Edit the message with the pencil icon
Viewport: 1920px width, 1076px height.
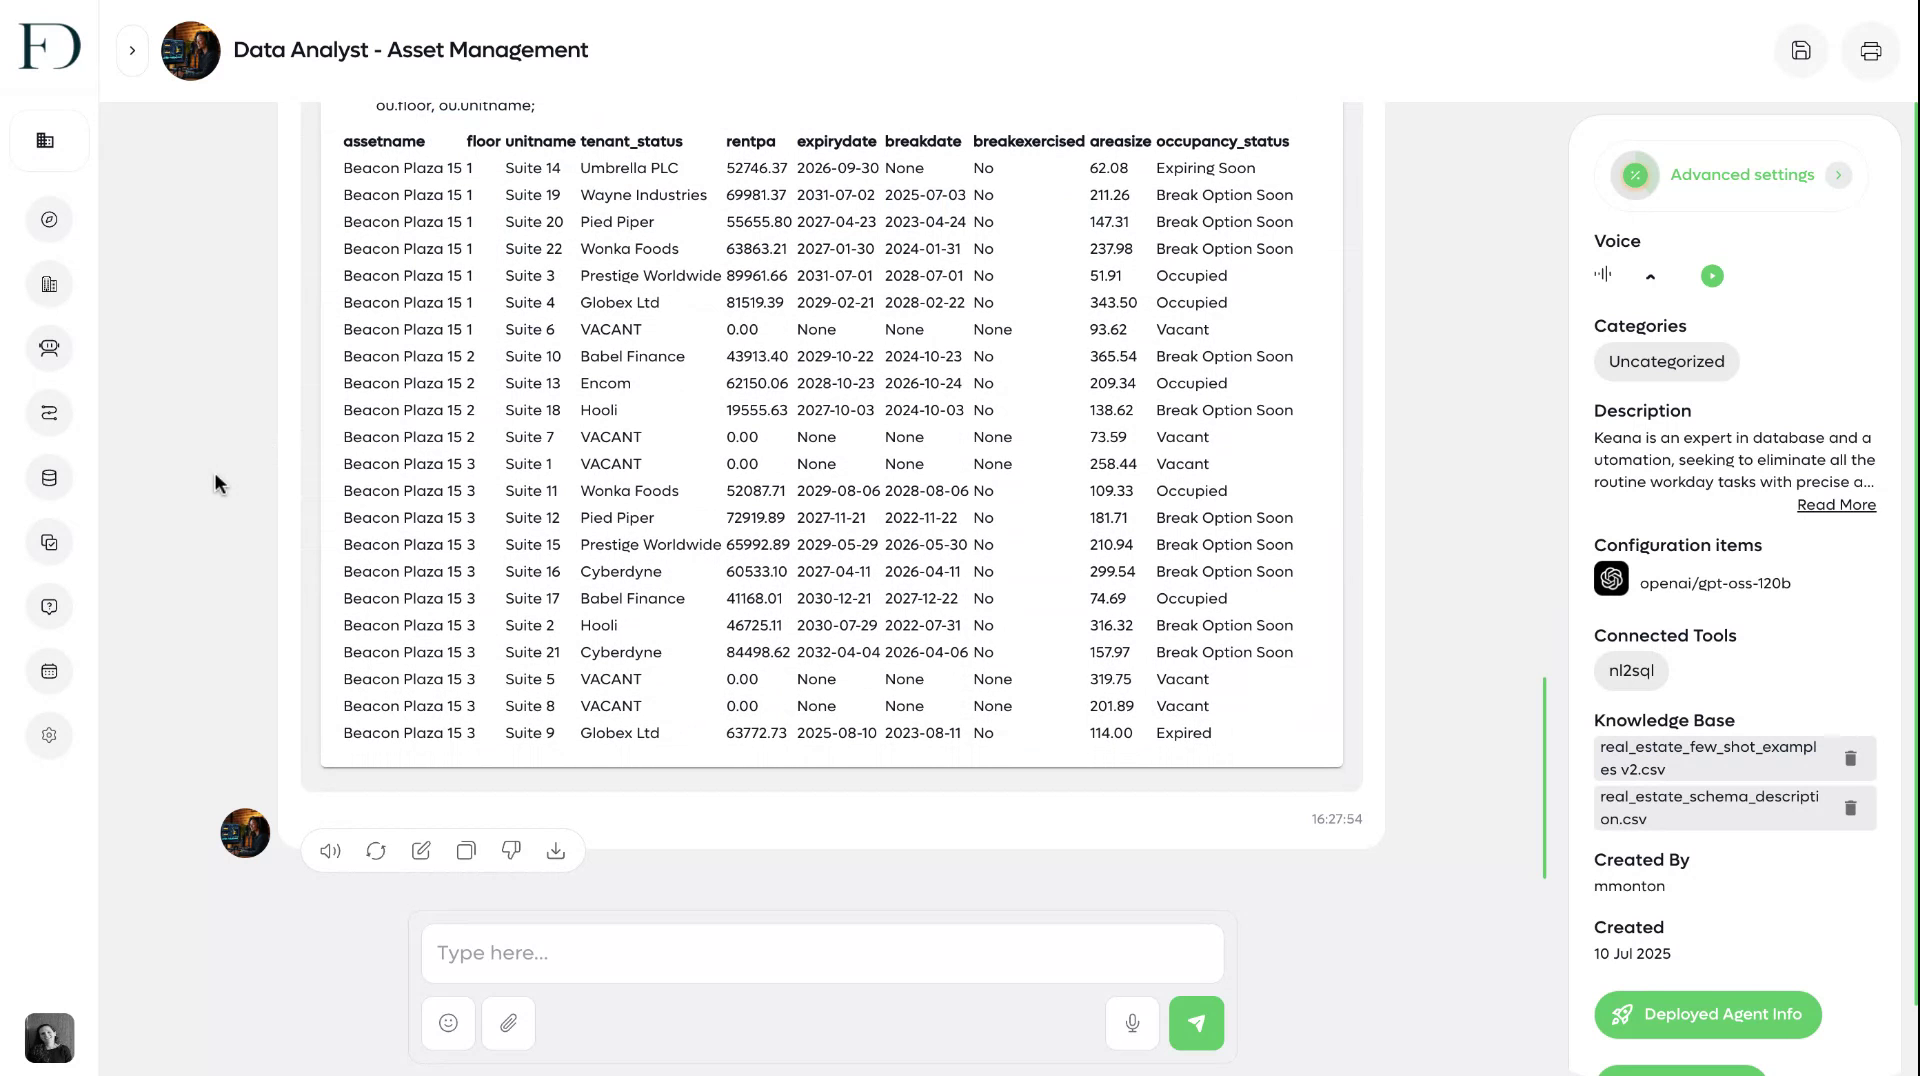point(421,851)
